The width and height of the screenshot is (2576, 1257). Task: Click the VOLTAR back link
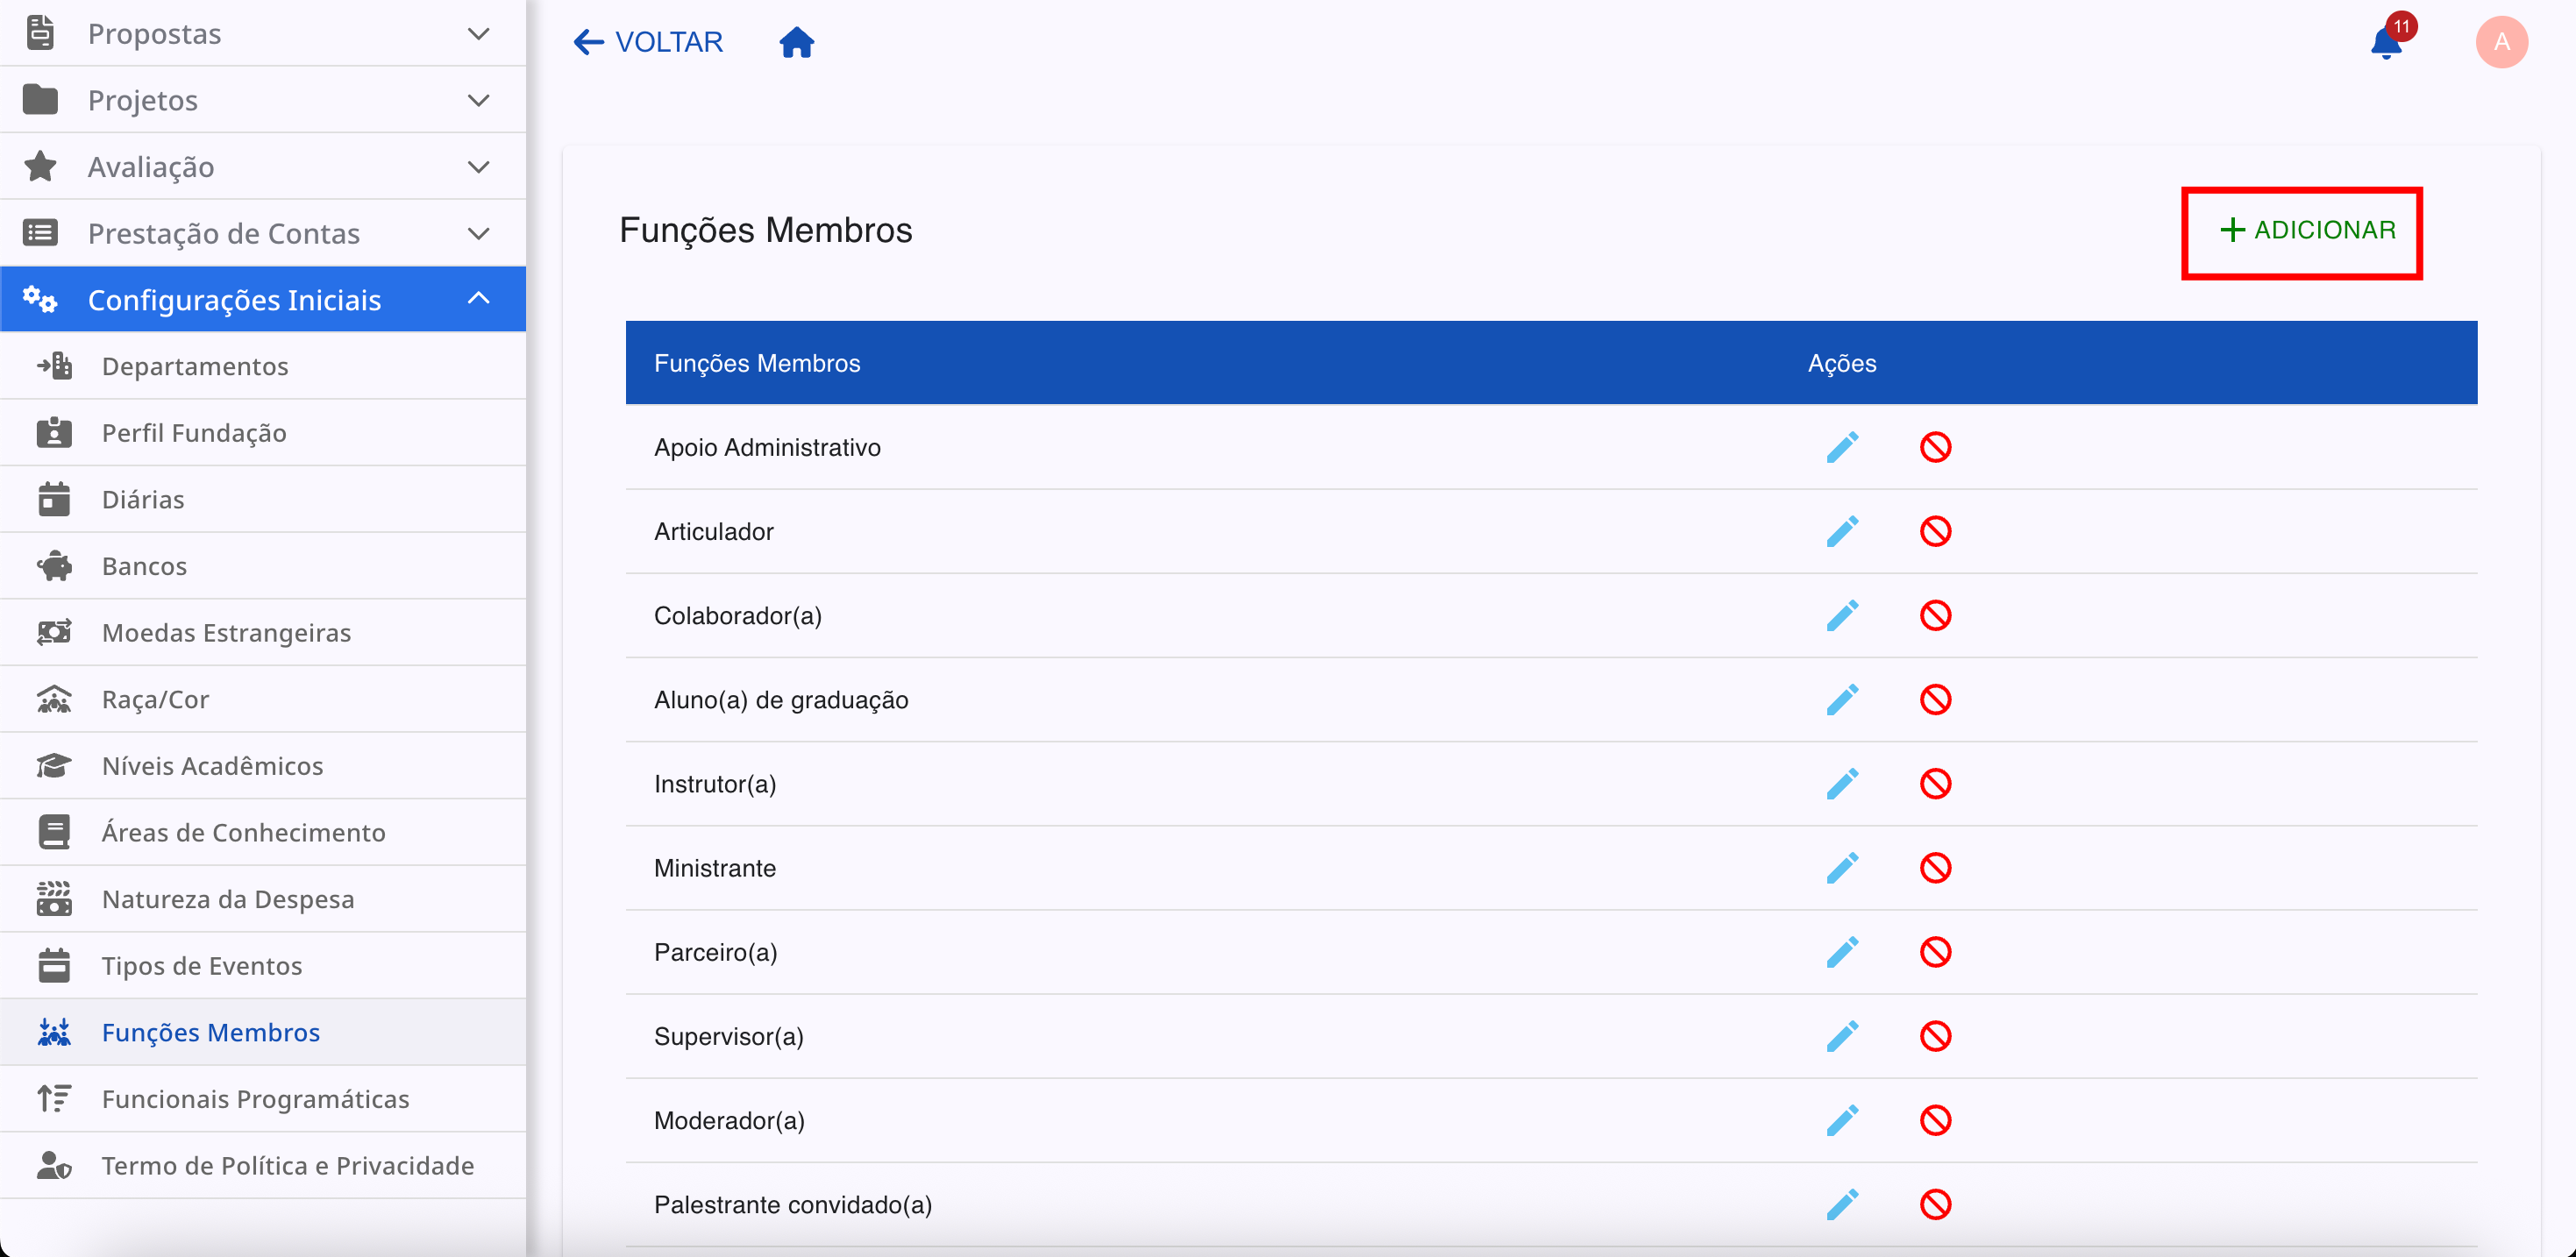(648, 42)
